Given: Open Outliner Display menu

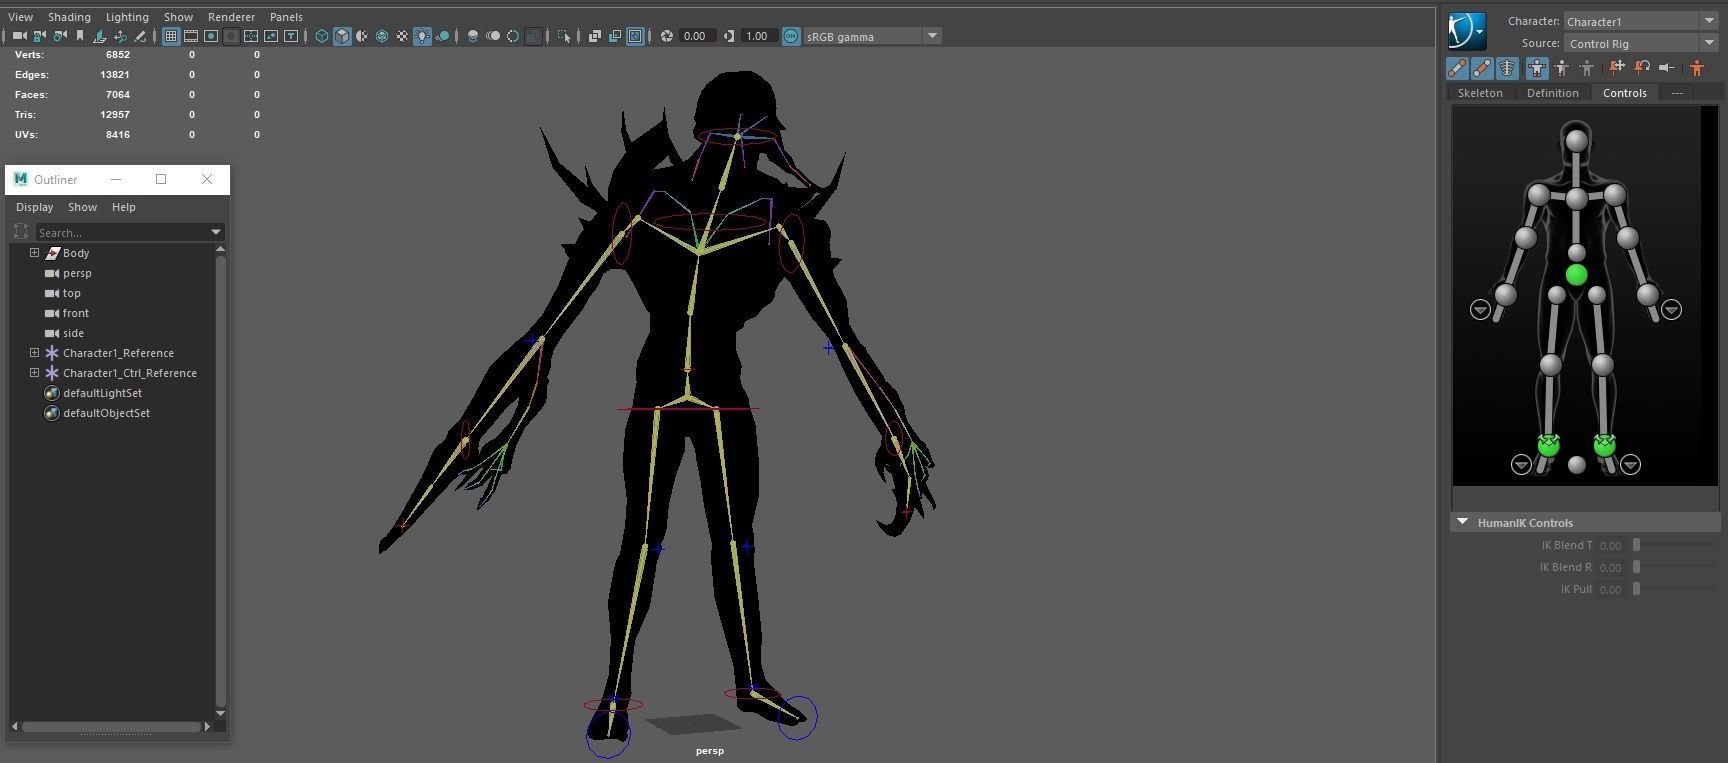Looking at the screenshot, I should (x=34, y=207).
